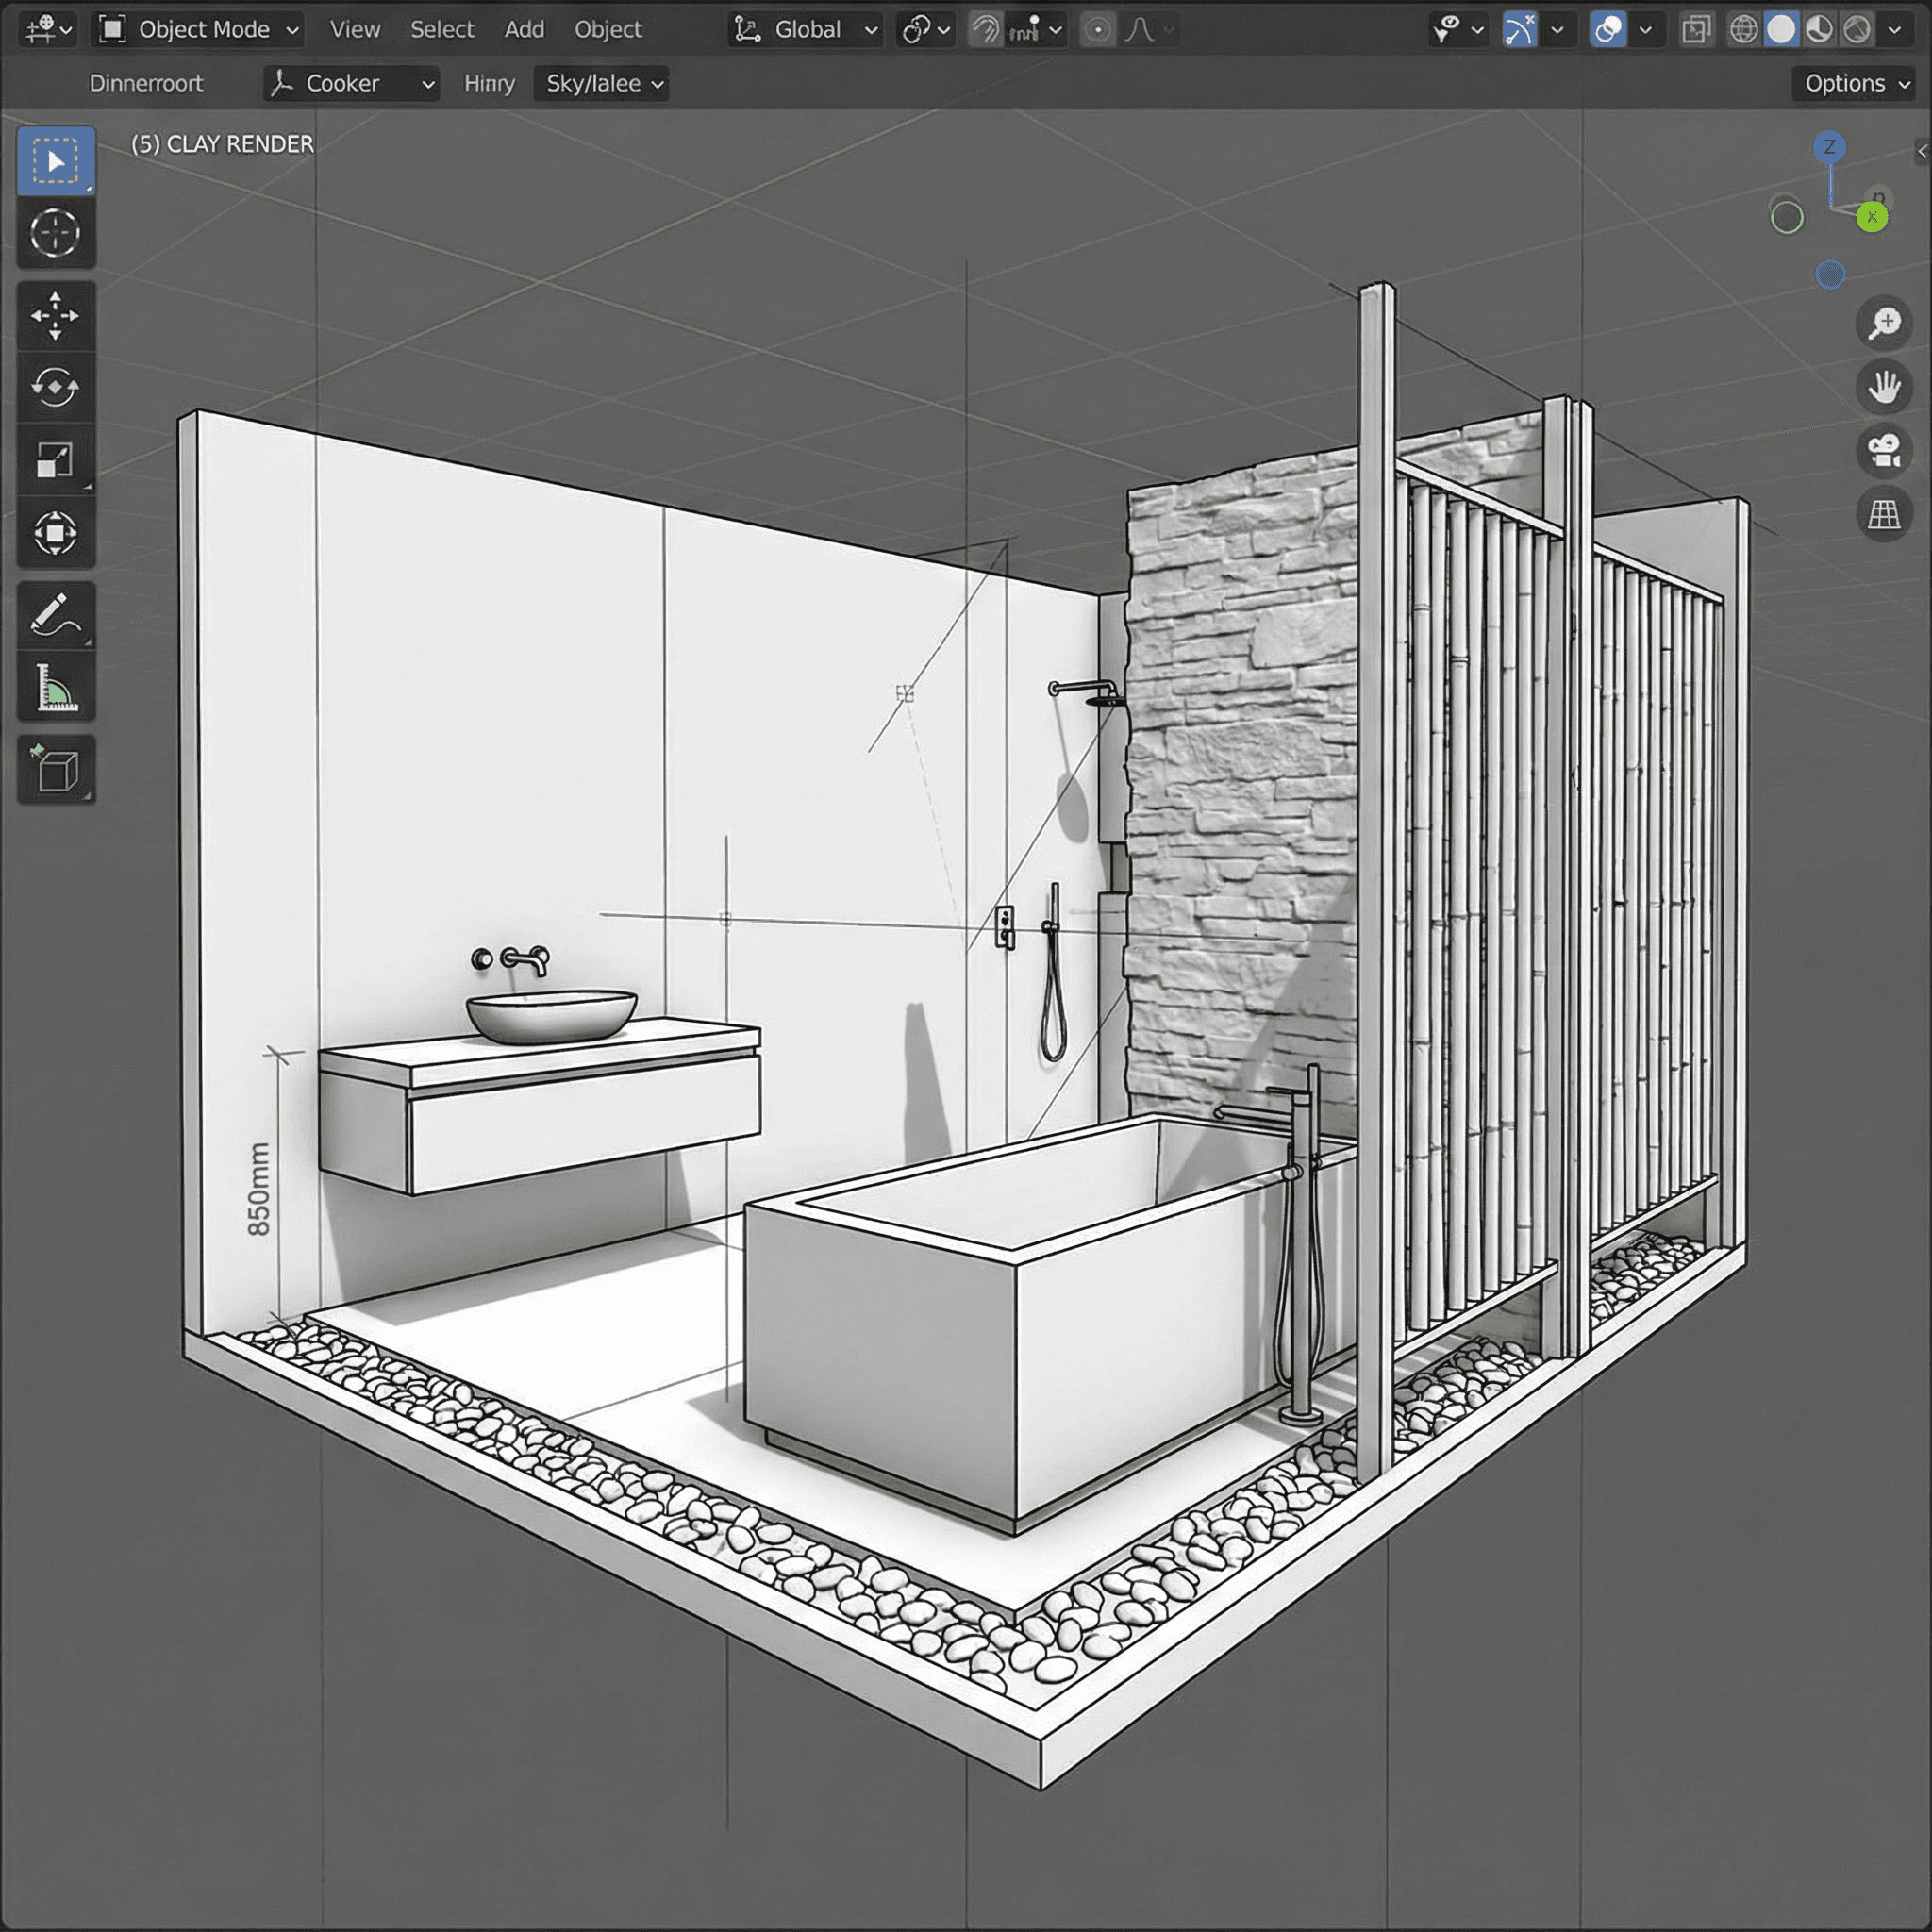Toggle the camera view icon in sidebar

1884,452
